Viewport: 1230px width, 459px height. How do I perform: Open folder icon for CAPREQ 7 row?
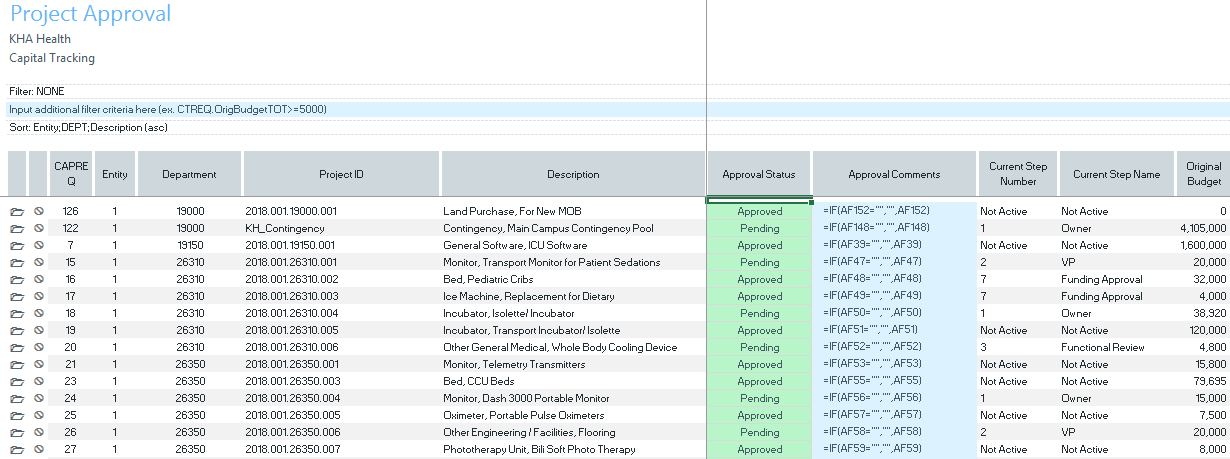[17, 246]
